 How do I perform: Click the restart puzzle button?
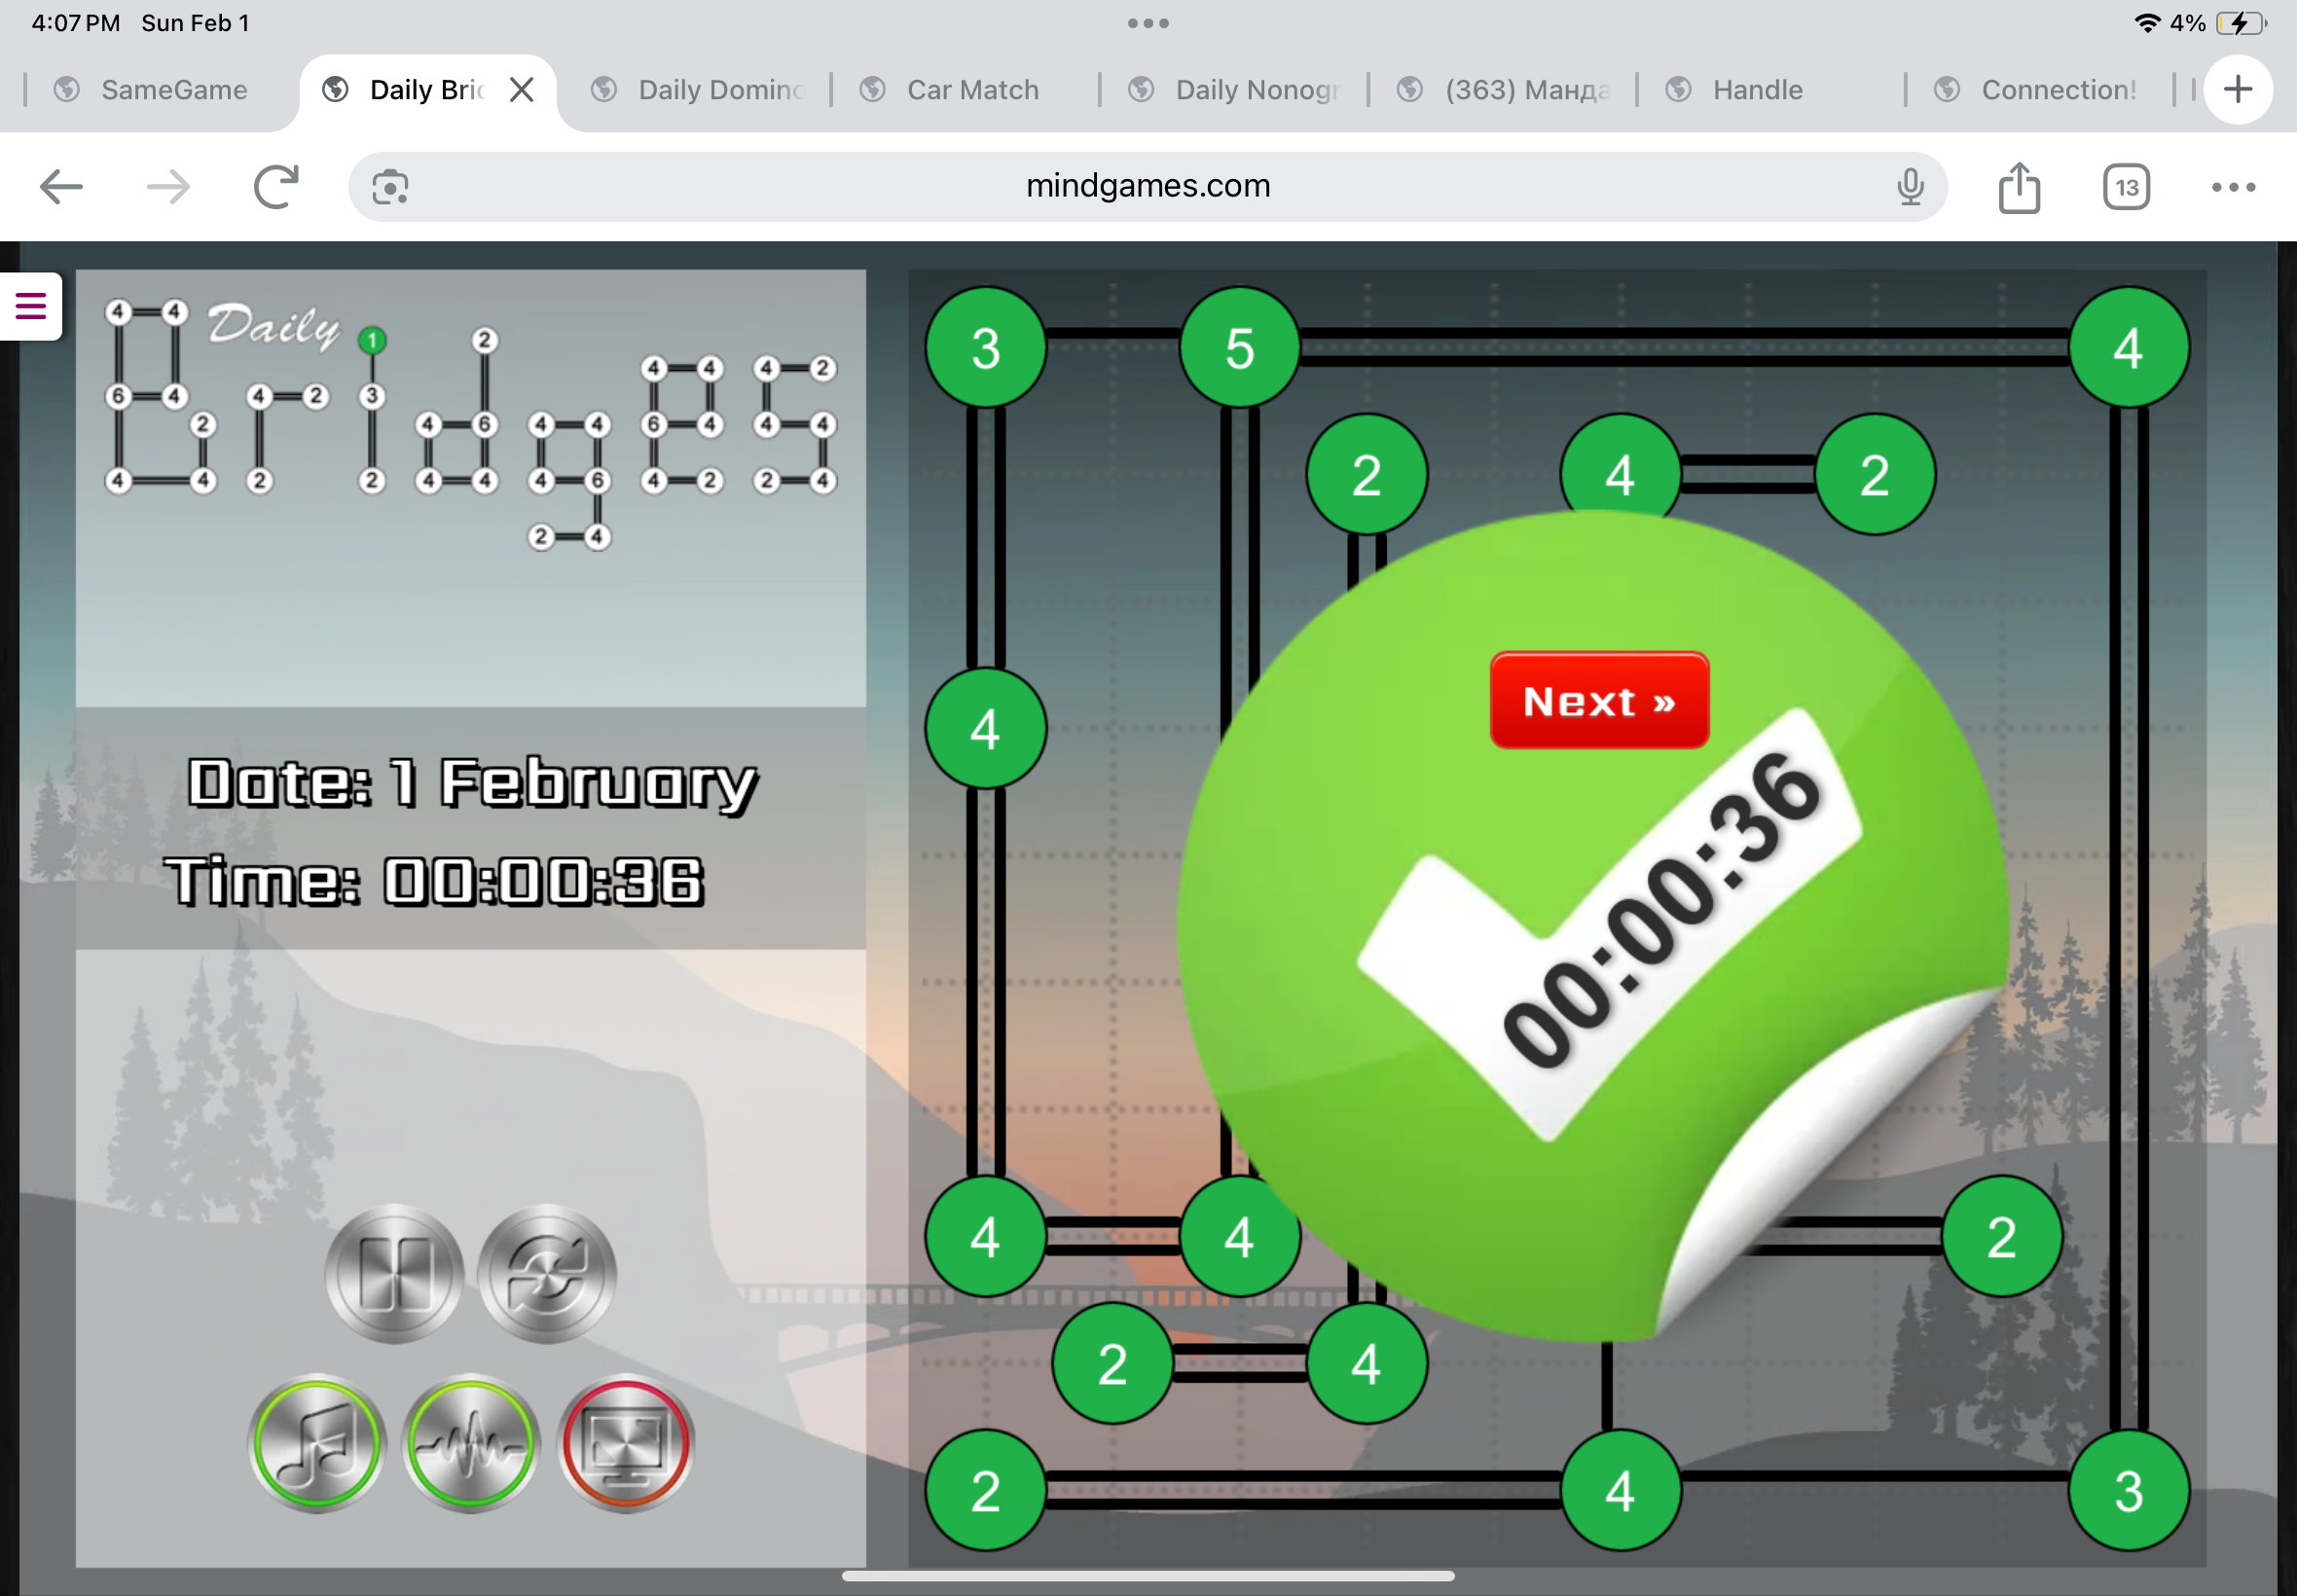tap(547, 1273)
